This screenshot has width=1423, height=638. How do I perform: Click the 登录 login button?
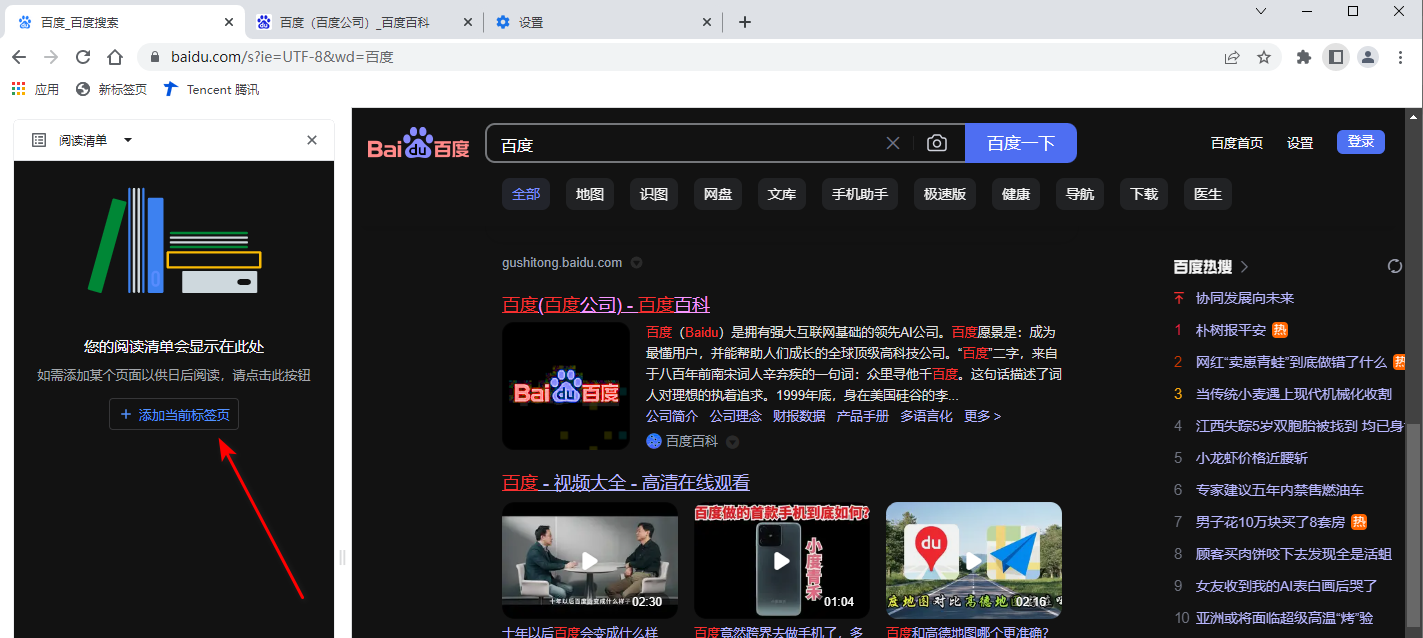coord(1361,142)
